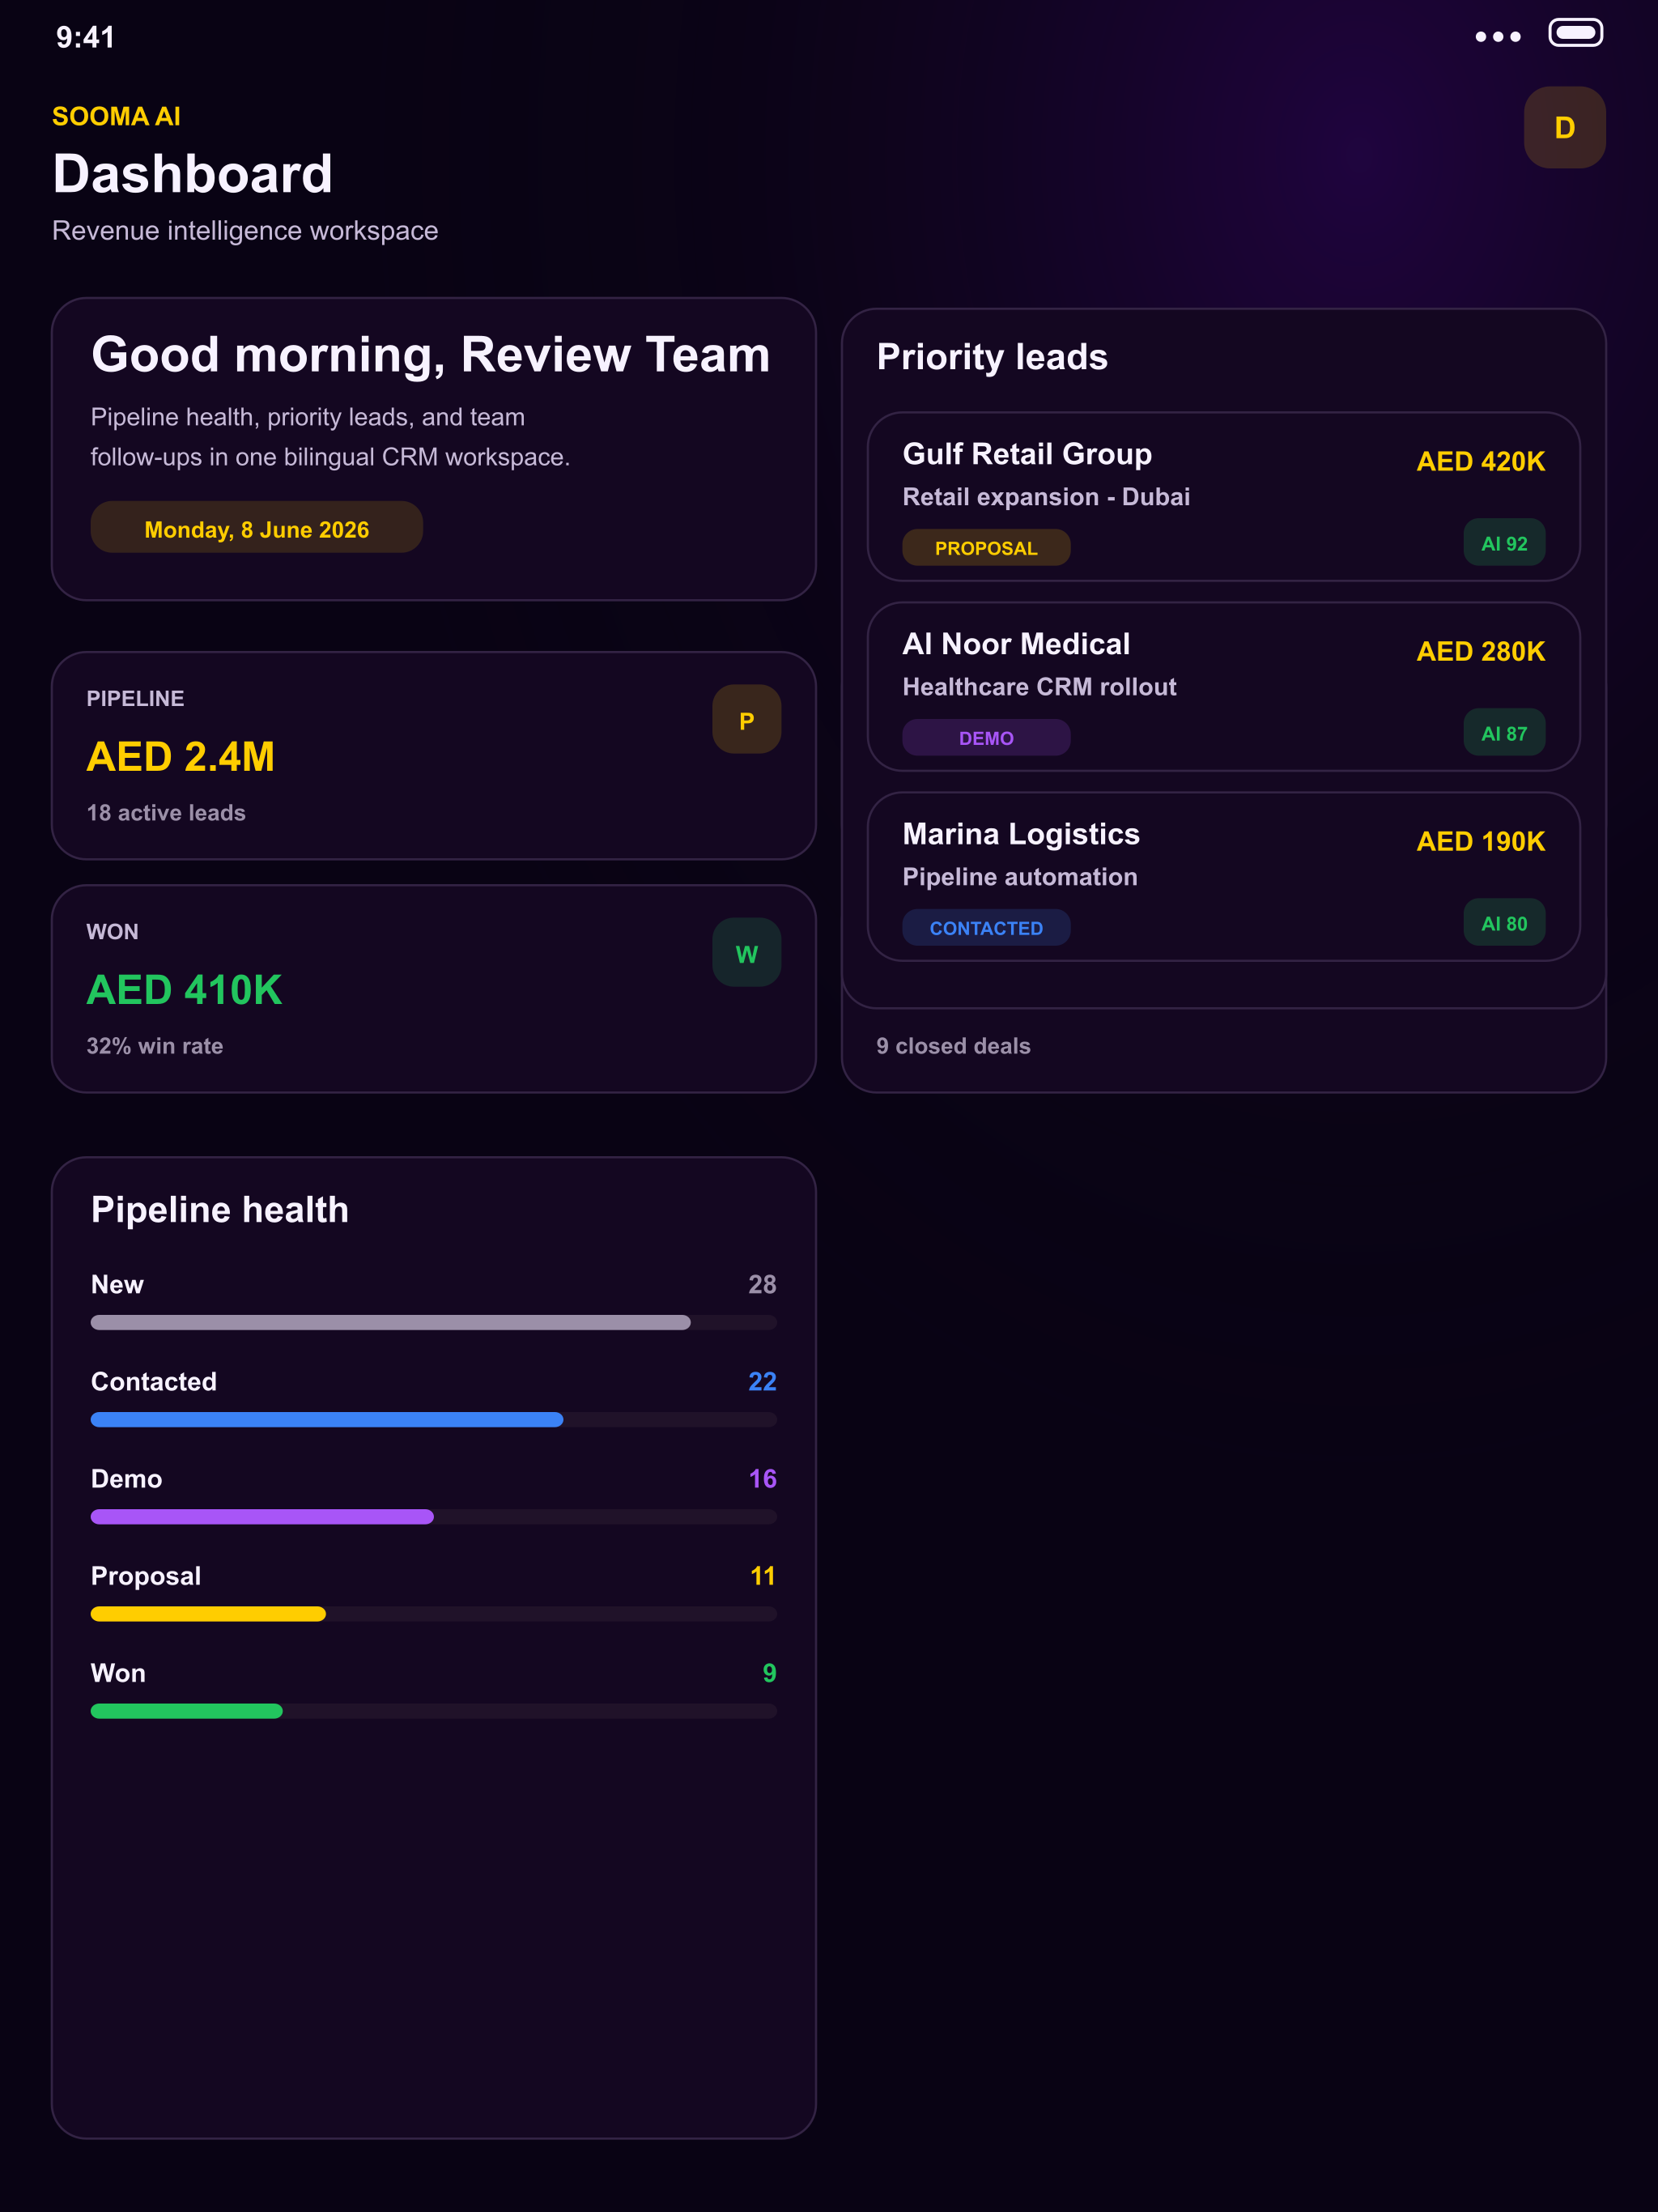Click the PROPOSAL stage tag
The height and width of the screenshot is (2212, 1658).
tap(986, 547)
